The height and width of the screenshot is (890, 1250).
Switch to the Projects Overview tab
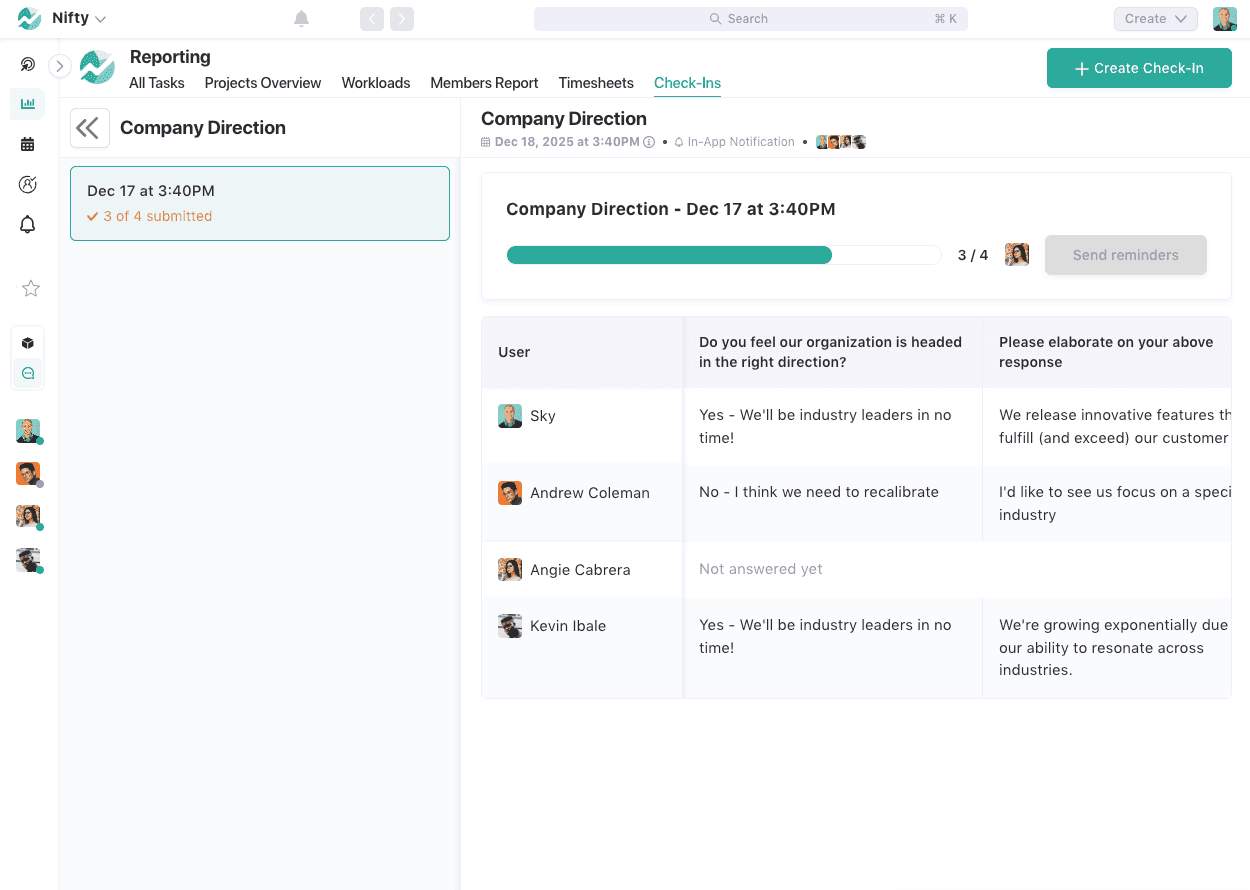click(x=262, y=83)
